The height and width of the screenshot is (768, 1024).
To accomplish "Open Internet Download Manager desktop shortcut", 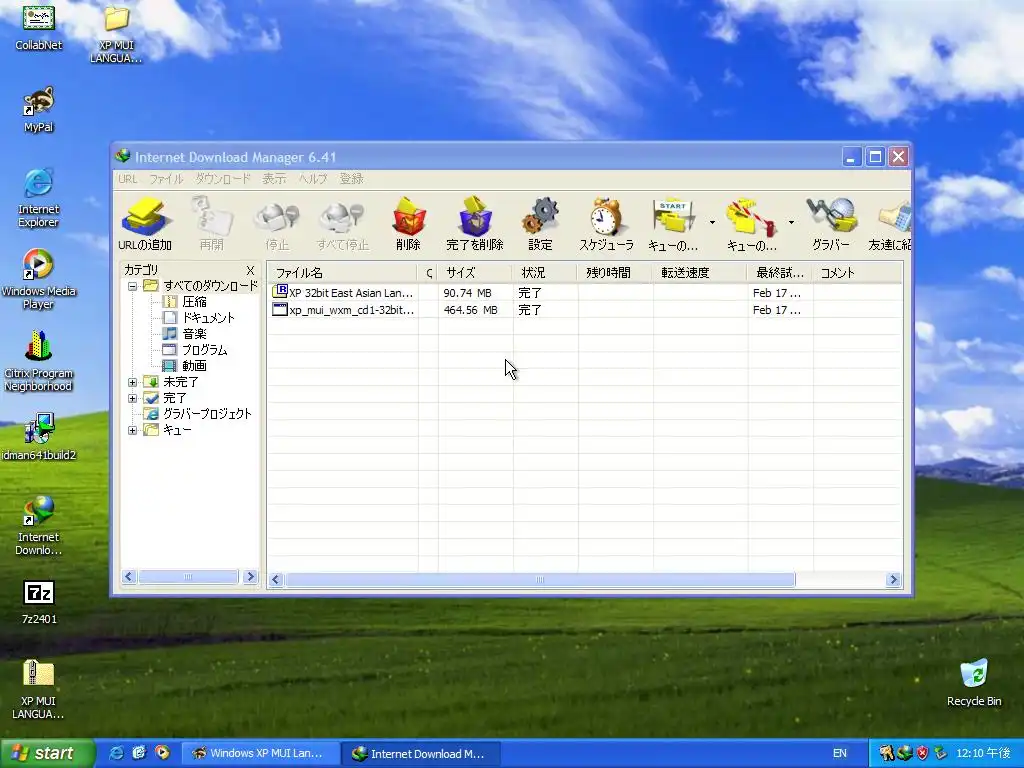I will click(39, 526).
